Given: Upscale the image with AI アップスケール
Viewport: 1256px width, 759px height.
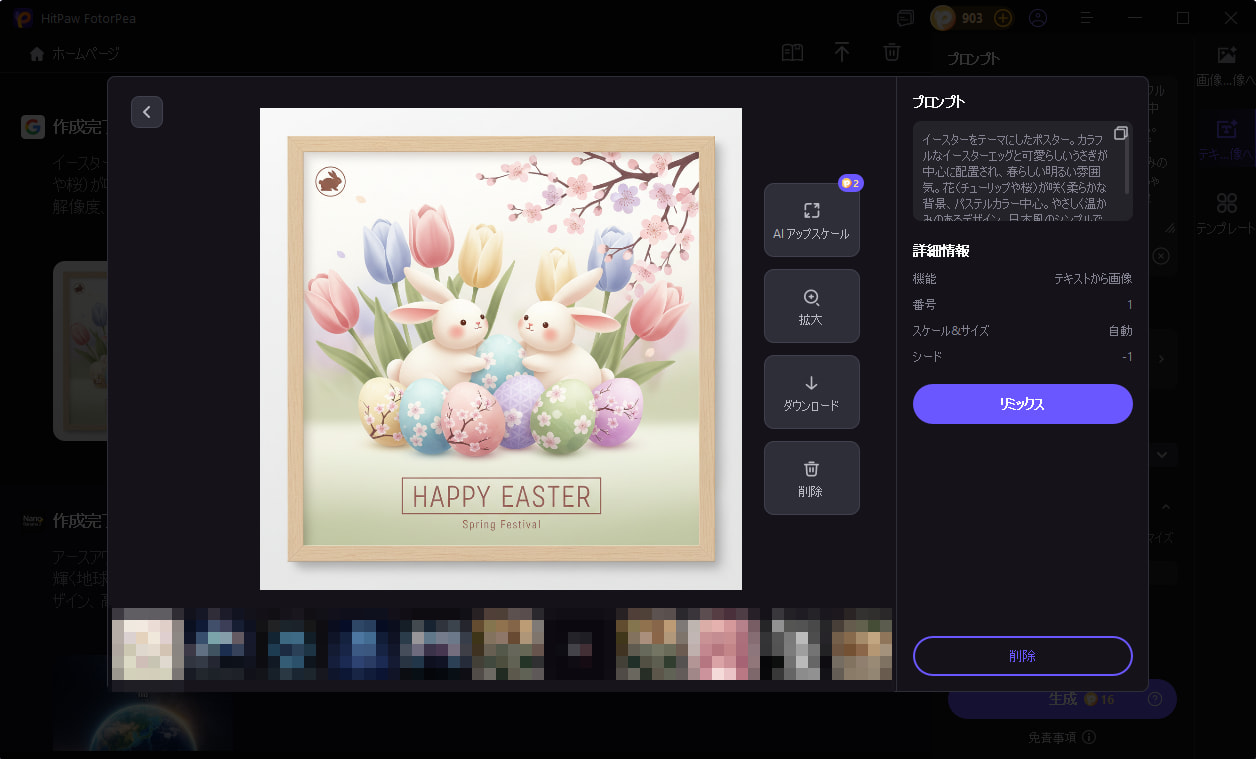Looking at the screenshot, I should pos(811,220).
